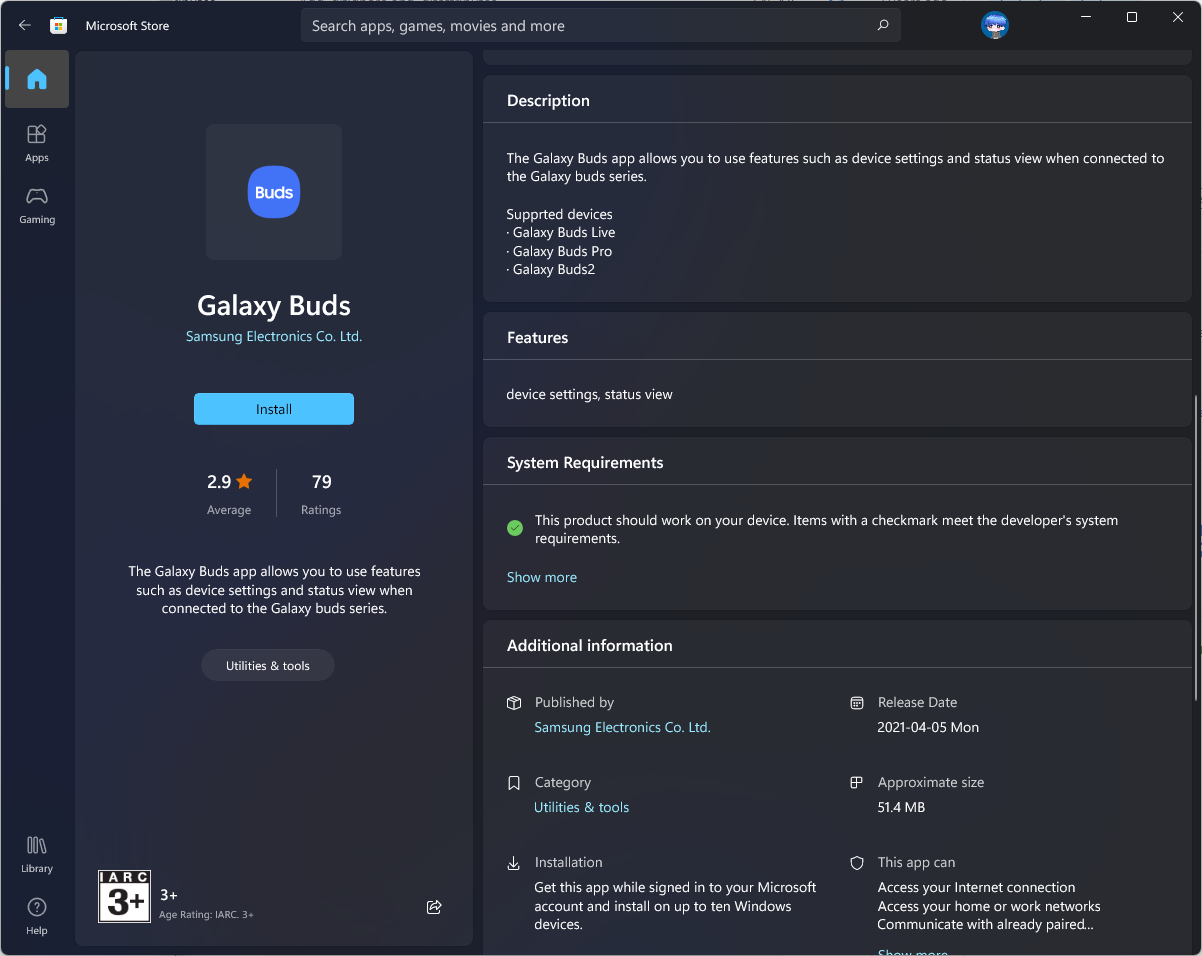
Task: Click the Approximate size icon
Action: coord(857,783)
